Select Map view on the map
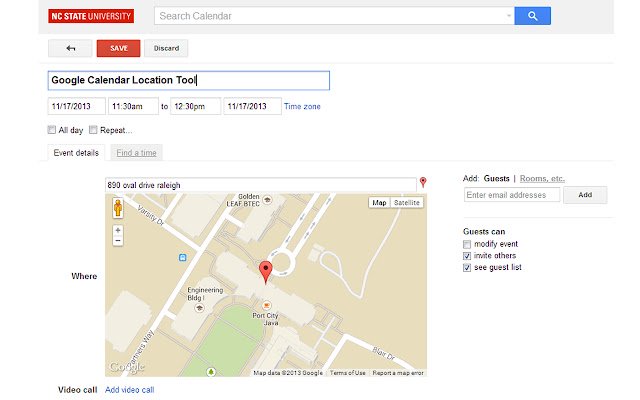This screenshot has width=640, height=400. tap(379, 202)
